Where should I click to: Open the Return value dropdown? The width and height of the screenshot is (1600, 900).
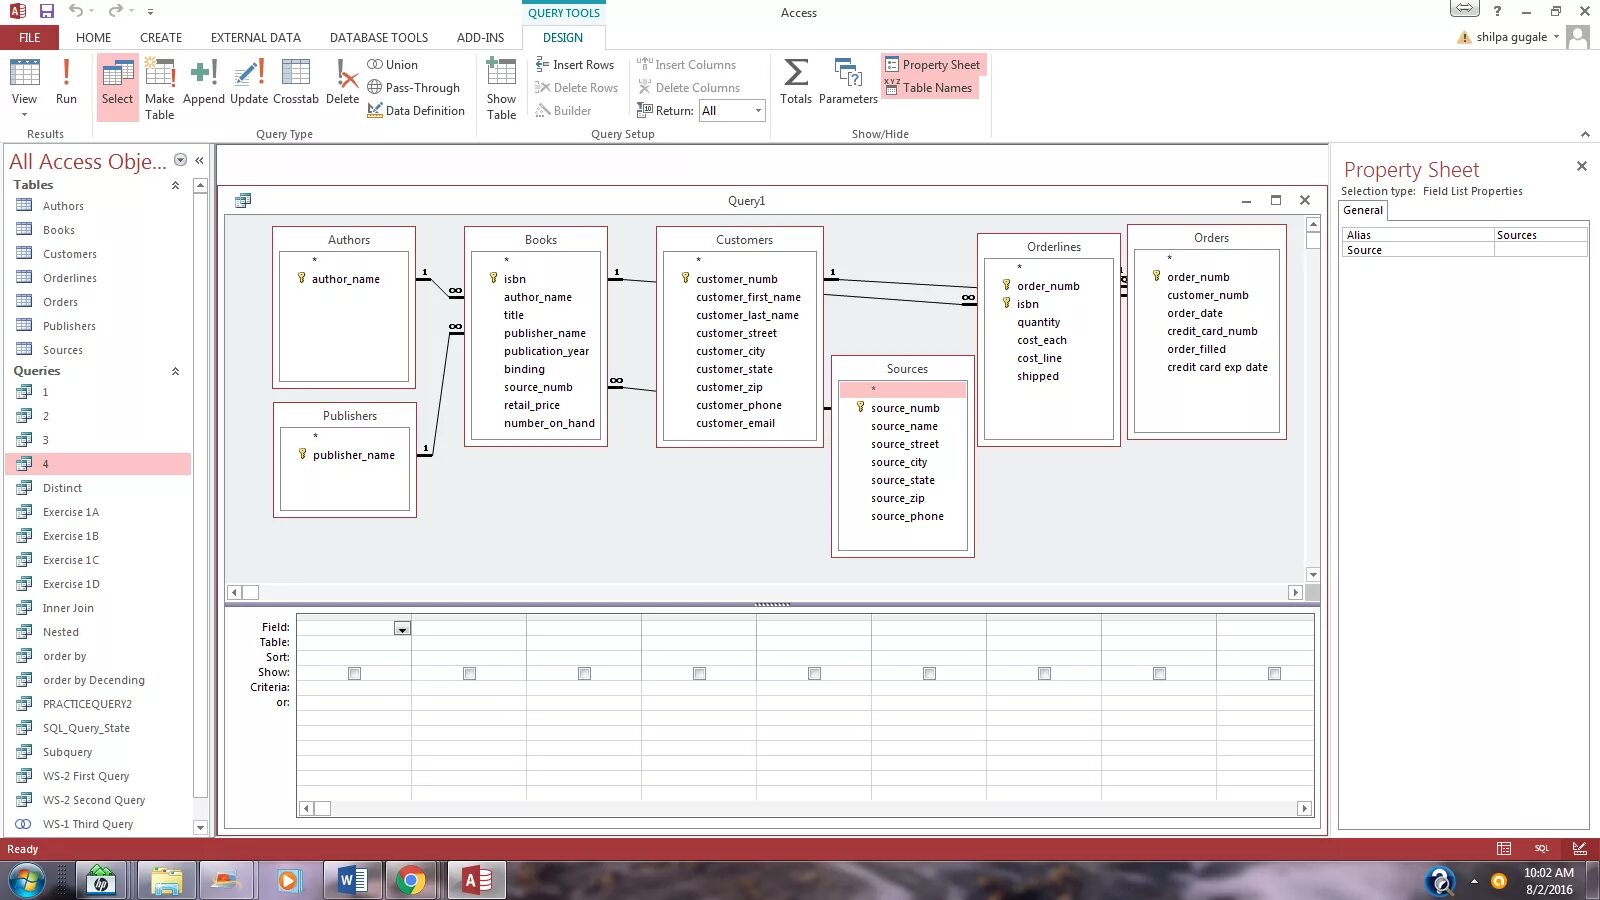758,111
